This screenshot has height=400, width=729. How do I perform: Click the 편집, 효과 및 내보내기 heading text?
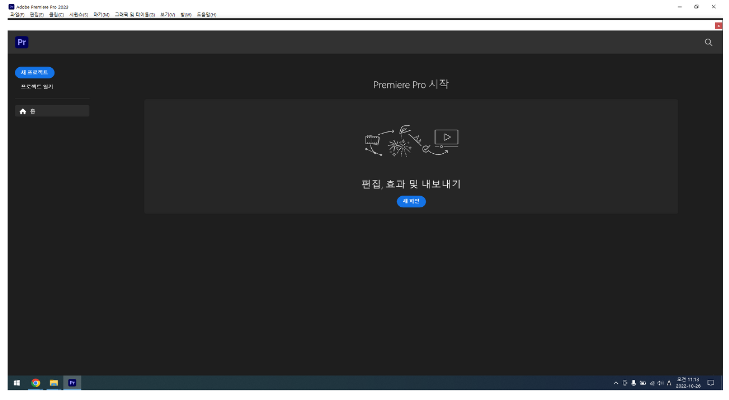(411, 184)
